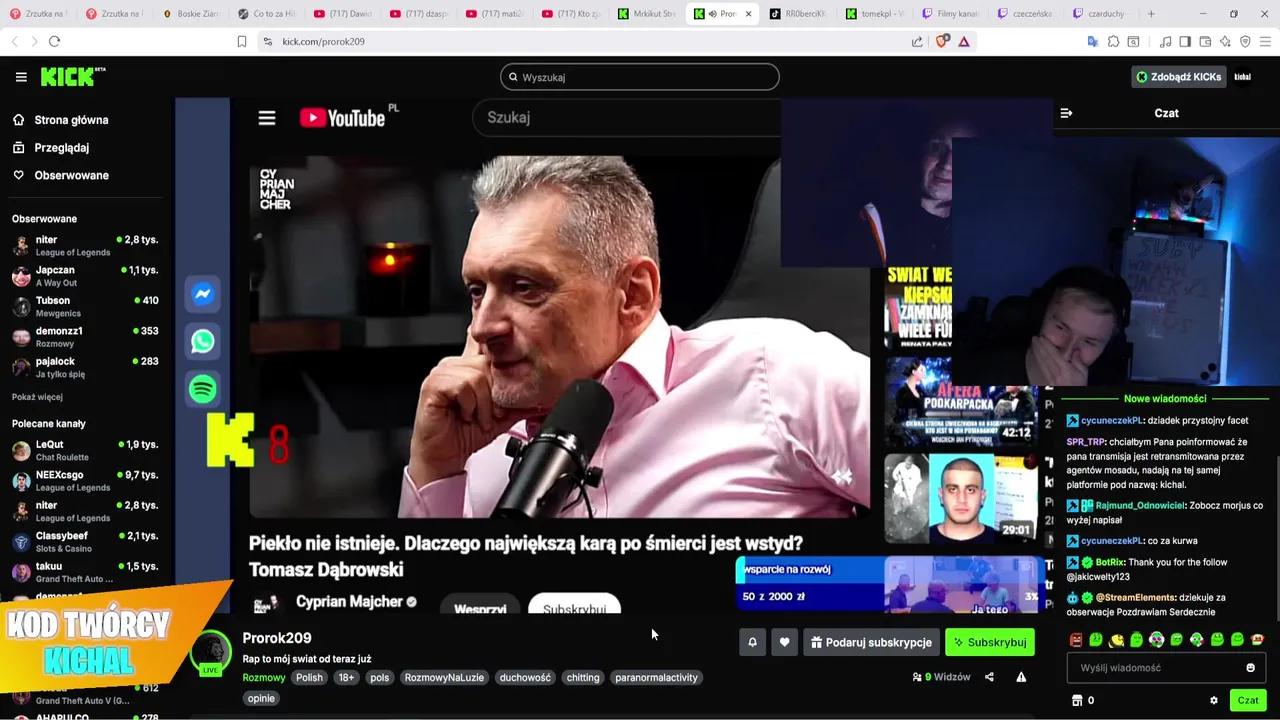Click the Spotify icon in the streamed sidebar
1280x720 pixels.
coord(202,388)
